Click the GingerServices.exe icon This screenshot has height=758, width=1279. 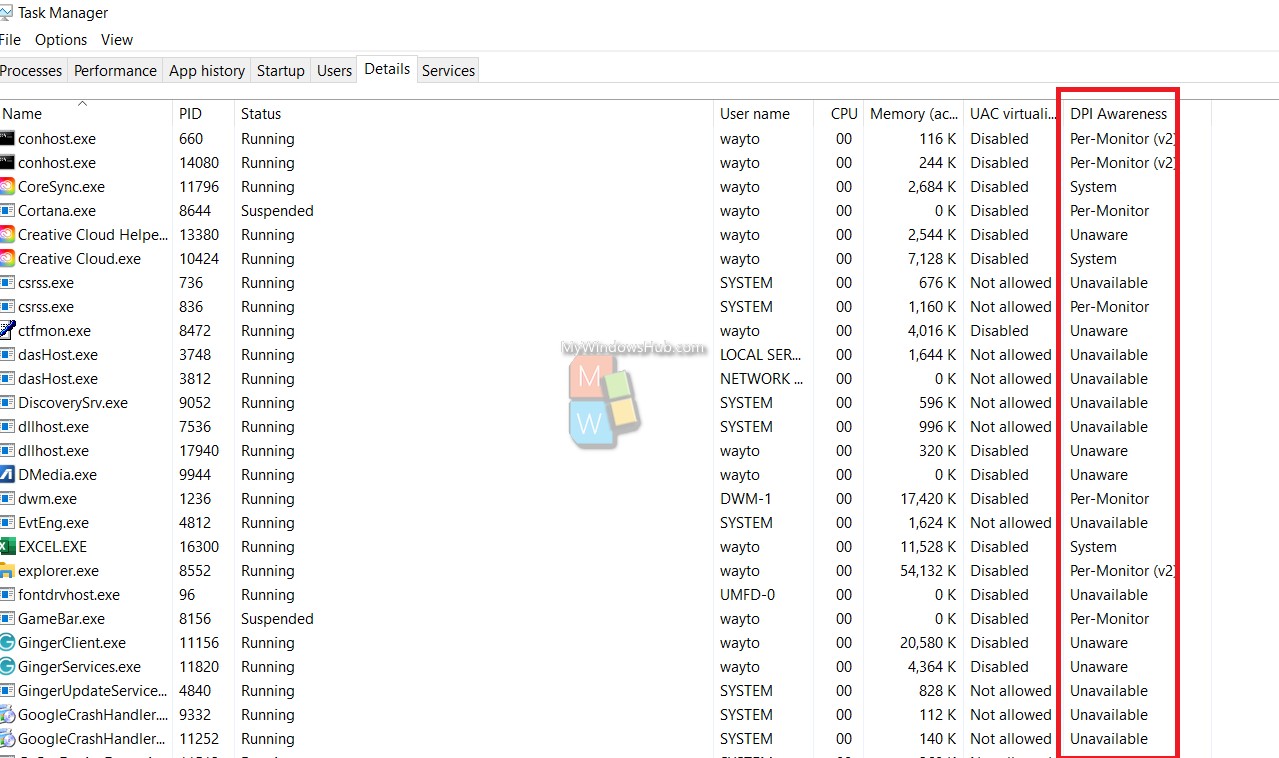point(8,667)
